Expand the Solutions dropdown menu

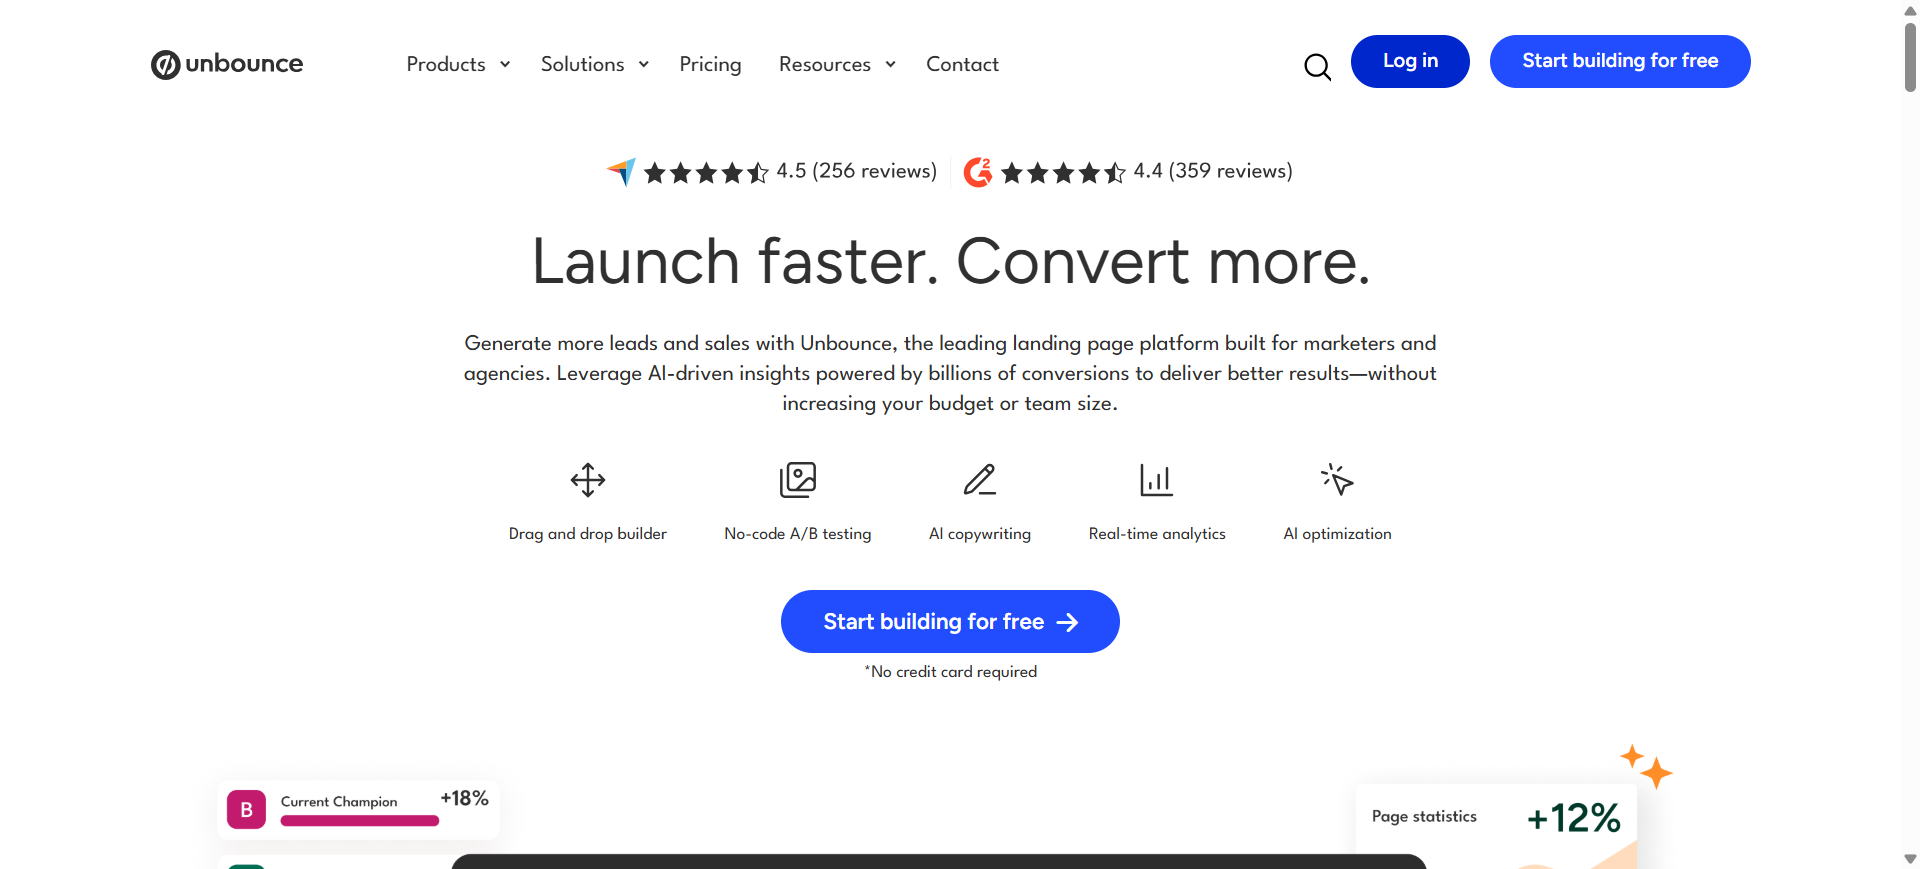594,64
